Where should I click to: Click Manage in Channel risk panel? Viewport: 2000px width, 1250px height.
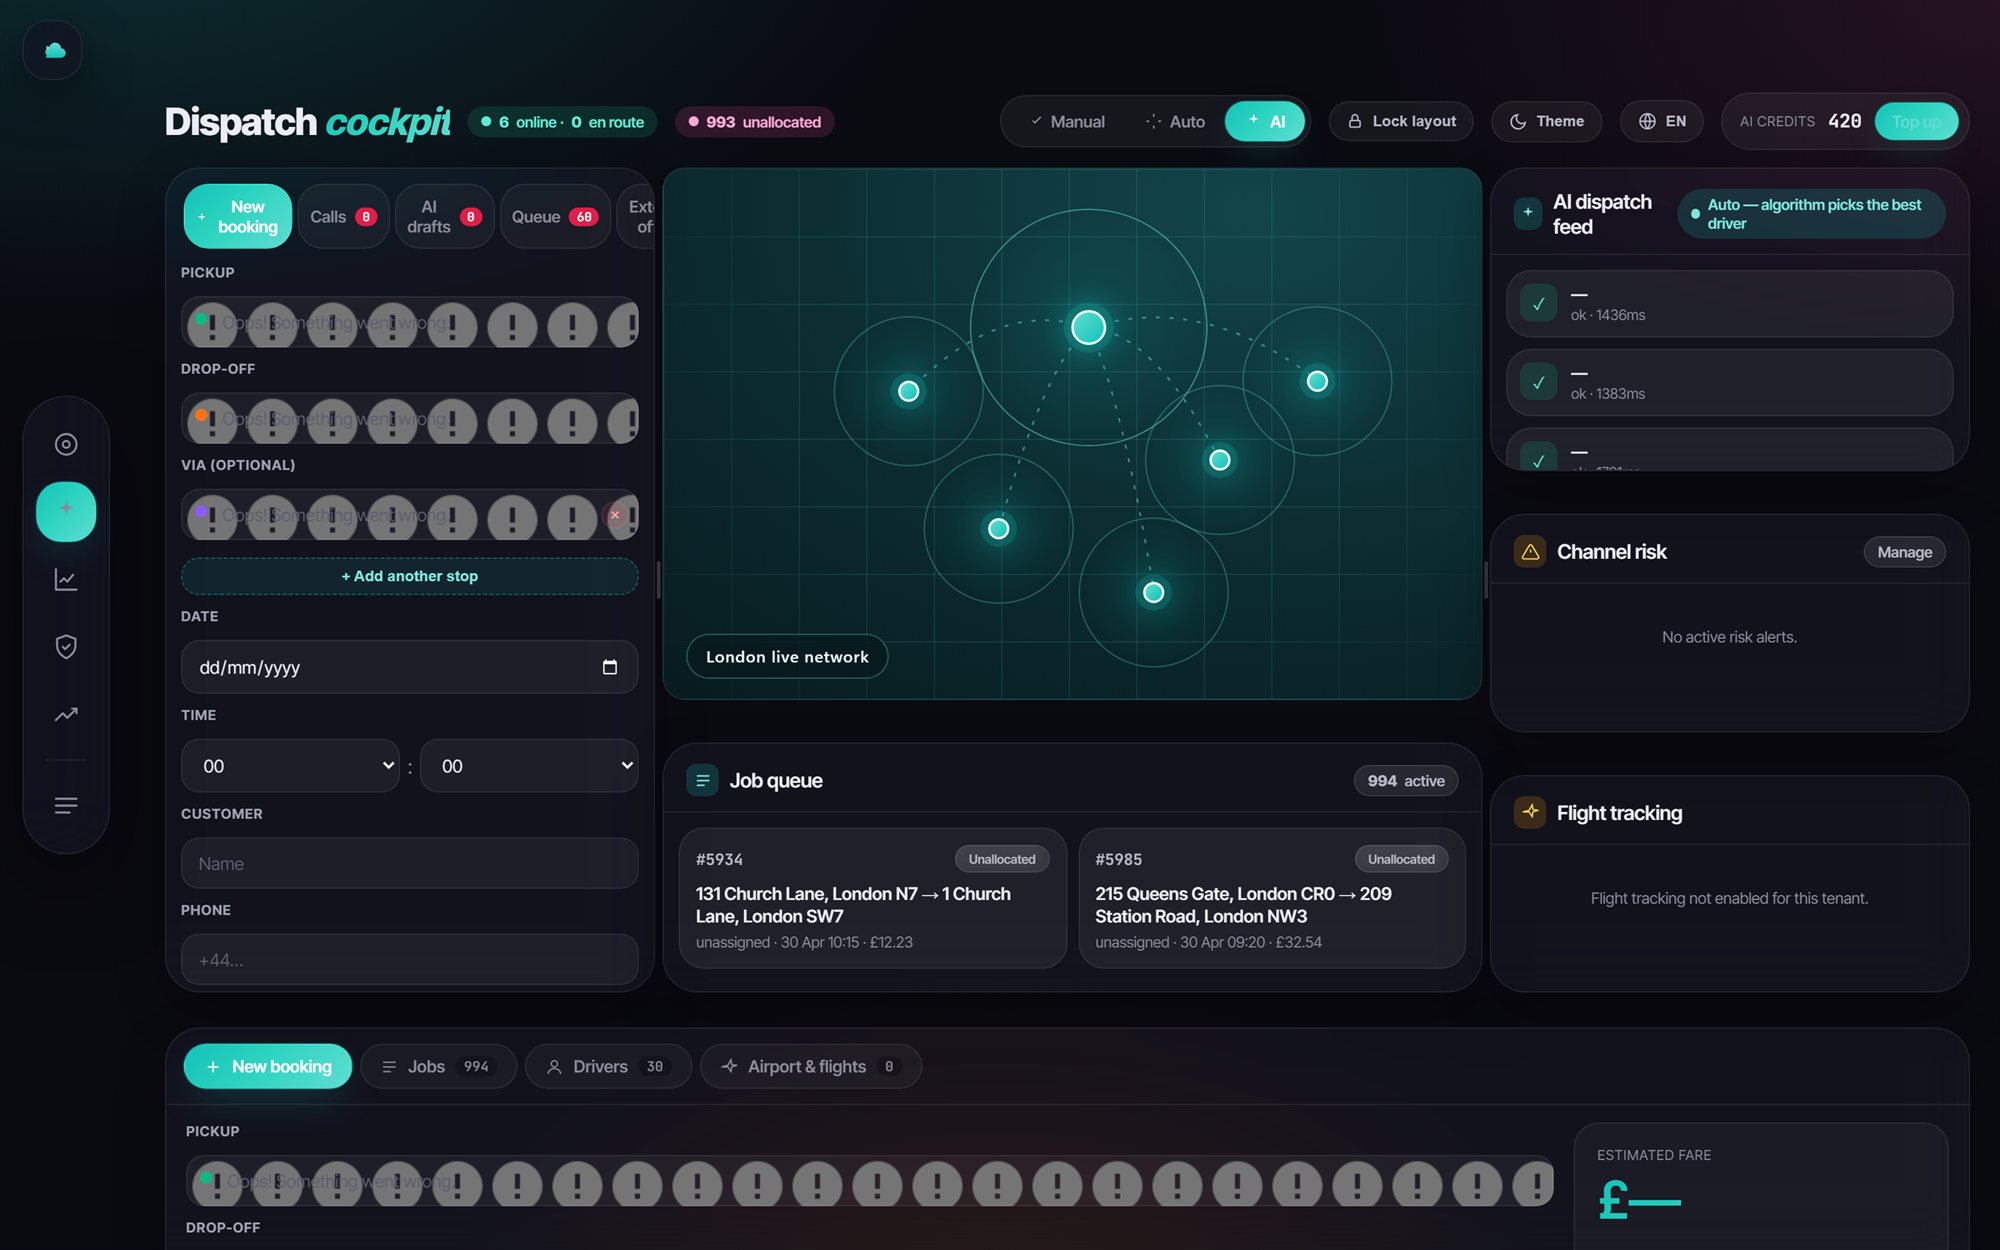pos(1904,552)
